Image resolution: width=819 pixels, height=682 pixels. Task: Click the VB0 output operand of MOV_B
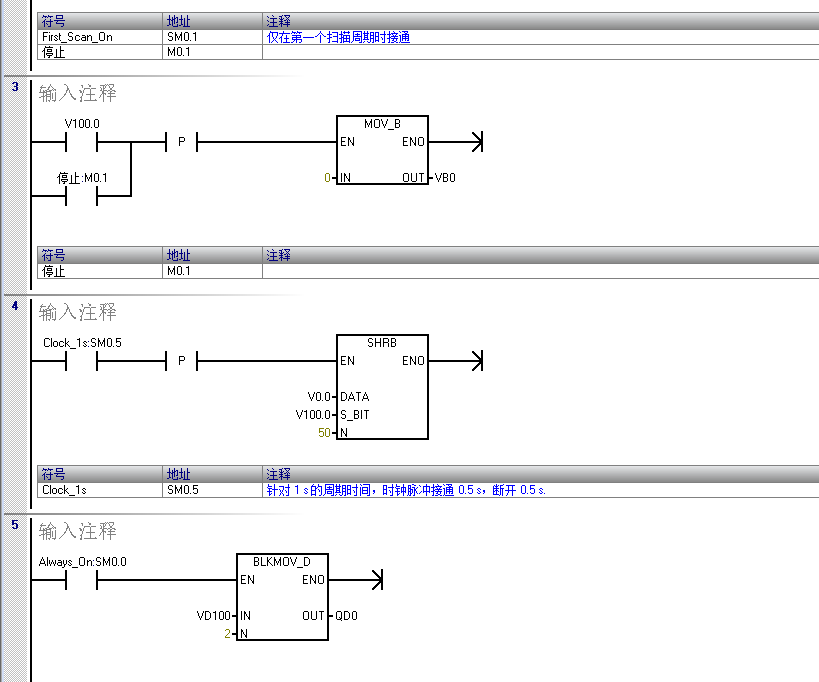pyautogui.click(x=445, y=178)
